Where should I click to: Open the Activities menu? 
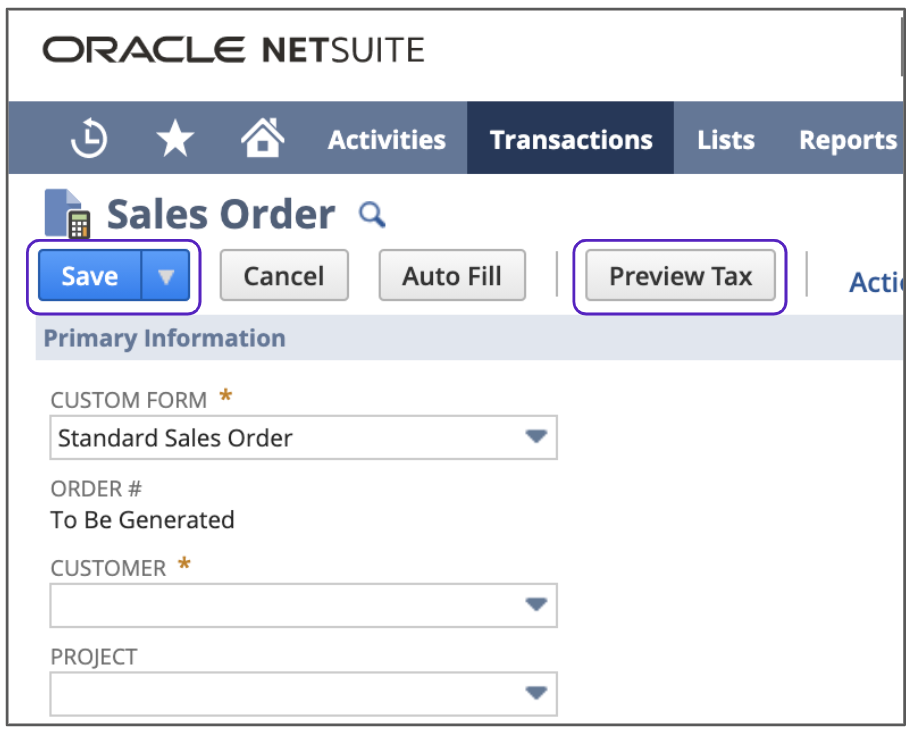(x=386, y=140)
